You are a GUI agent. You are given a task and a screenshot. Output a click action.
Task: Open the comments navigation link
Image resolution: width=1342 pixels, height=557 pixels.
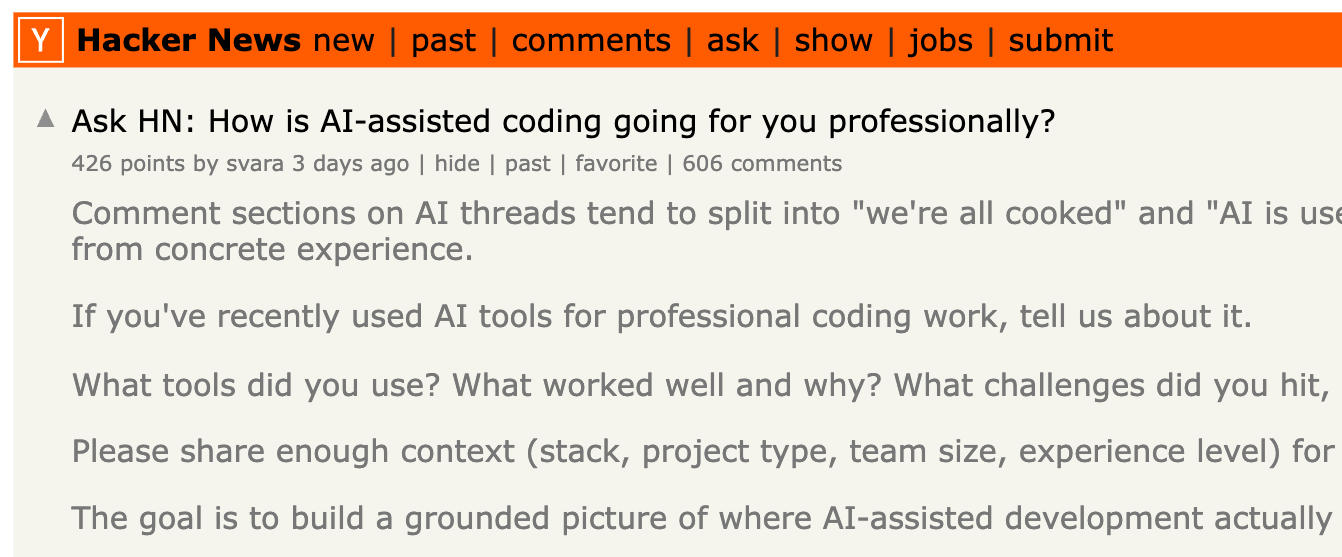[x=591, y=41]
